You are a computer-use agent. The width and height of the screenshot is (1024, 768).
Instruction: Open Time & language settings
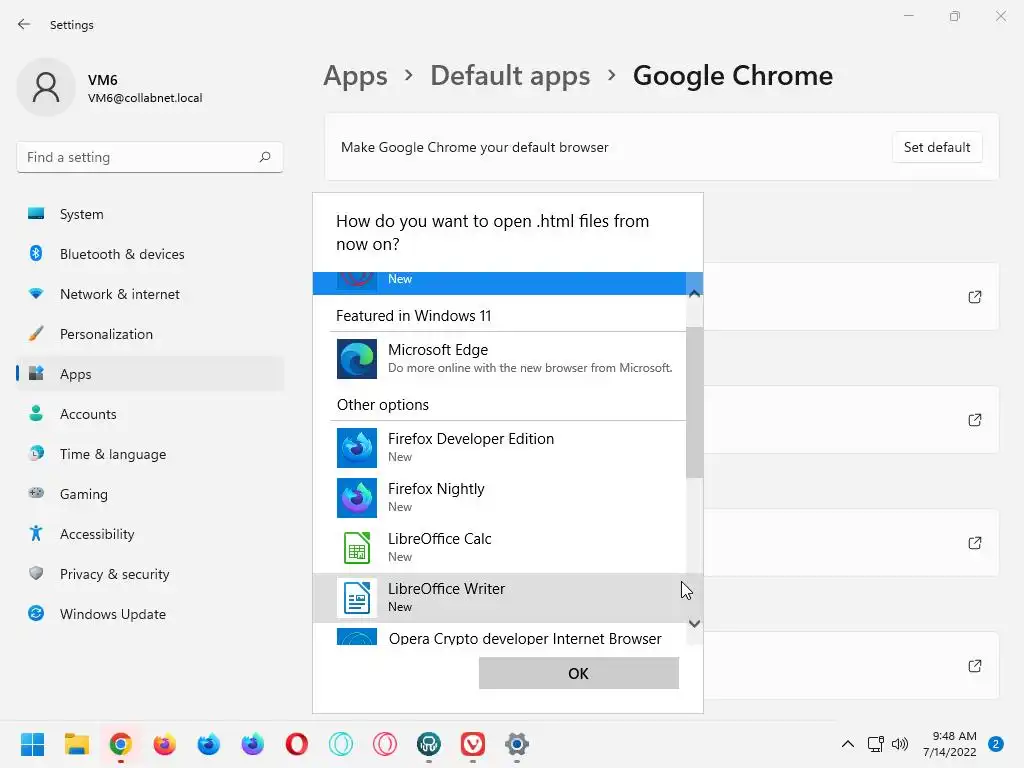pos(150,454)
